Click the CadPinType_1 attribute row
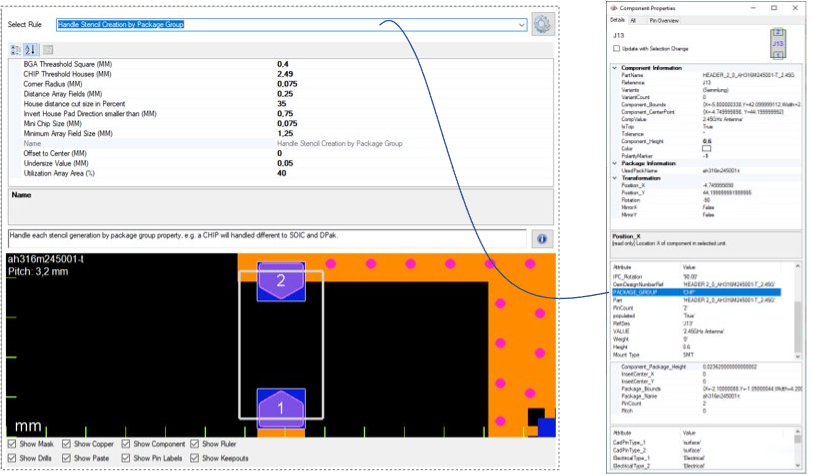 703,443
